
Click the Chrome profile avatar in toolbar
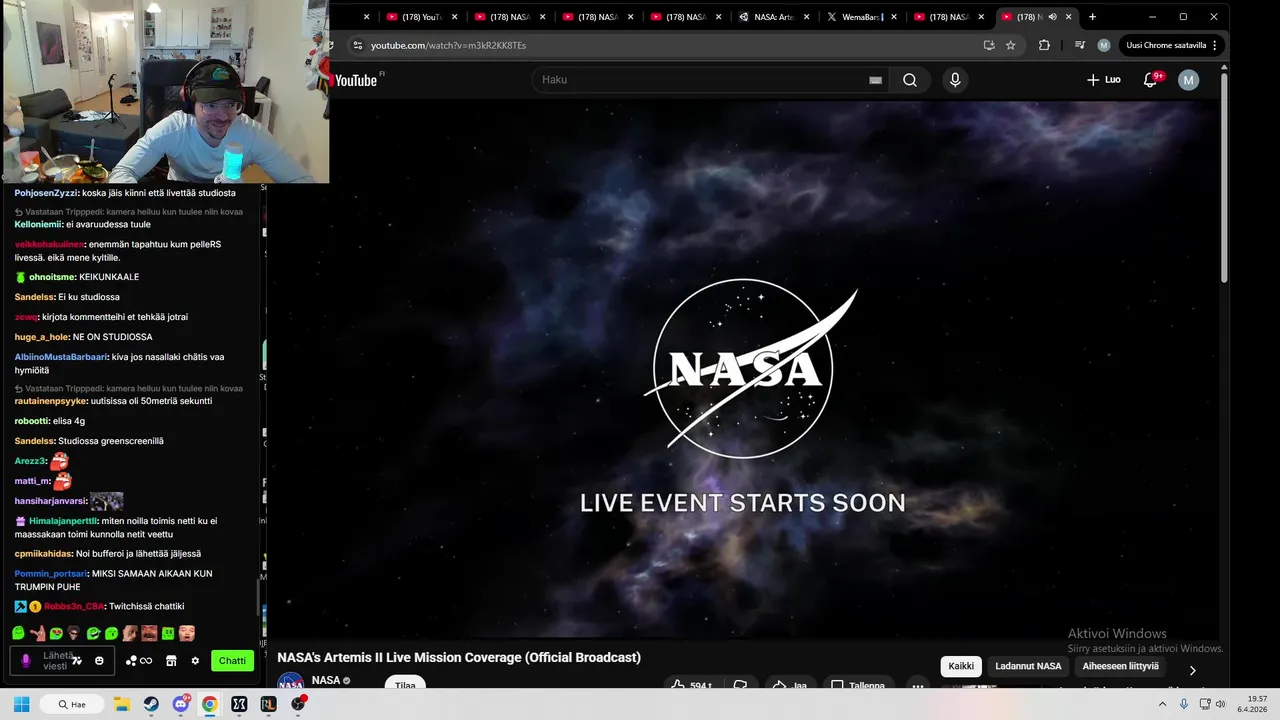1104,45
